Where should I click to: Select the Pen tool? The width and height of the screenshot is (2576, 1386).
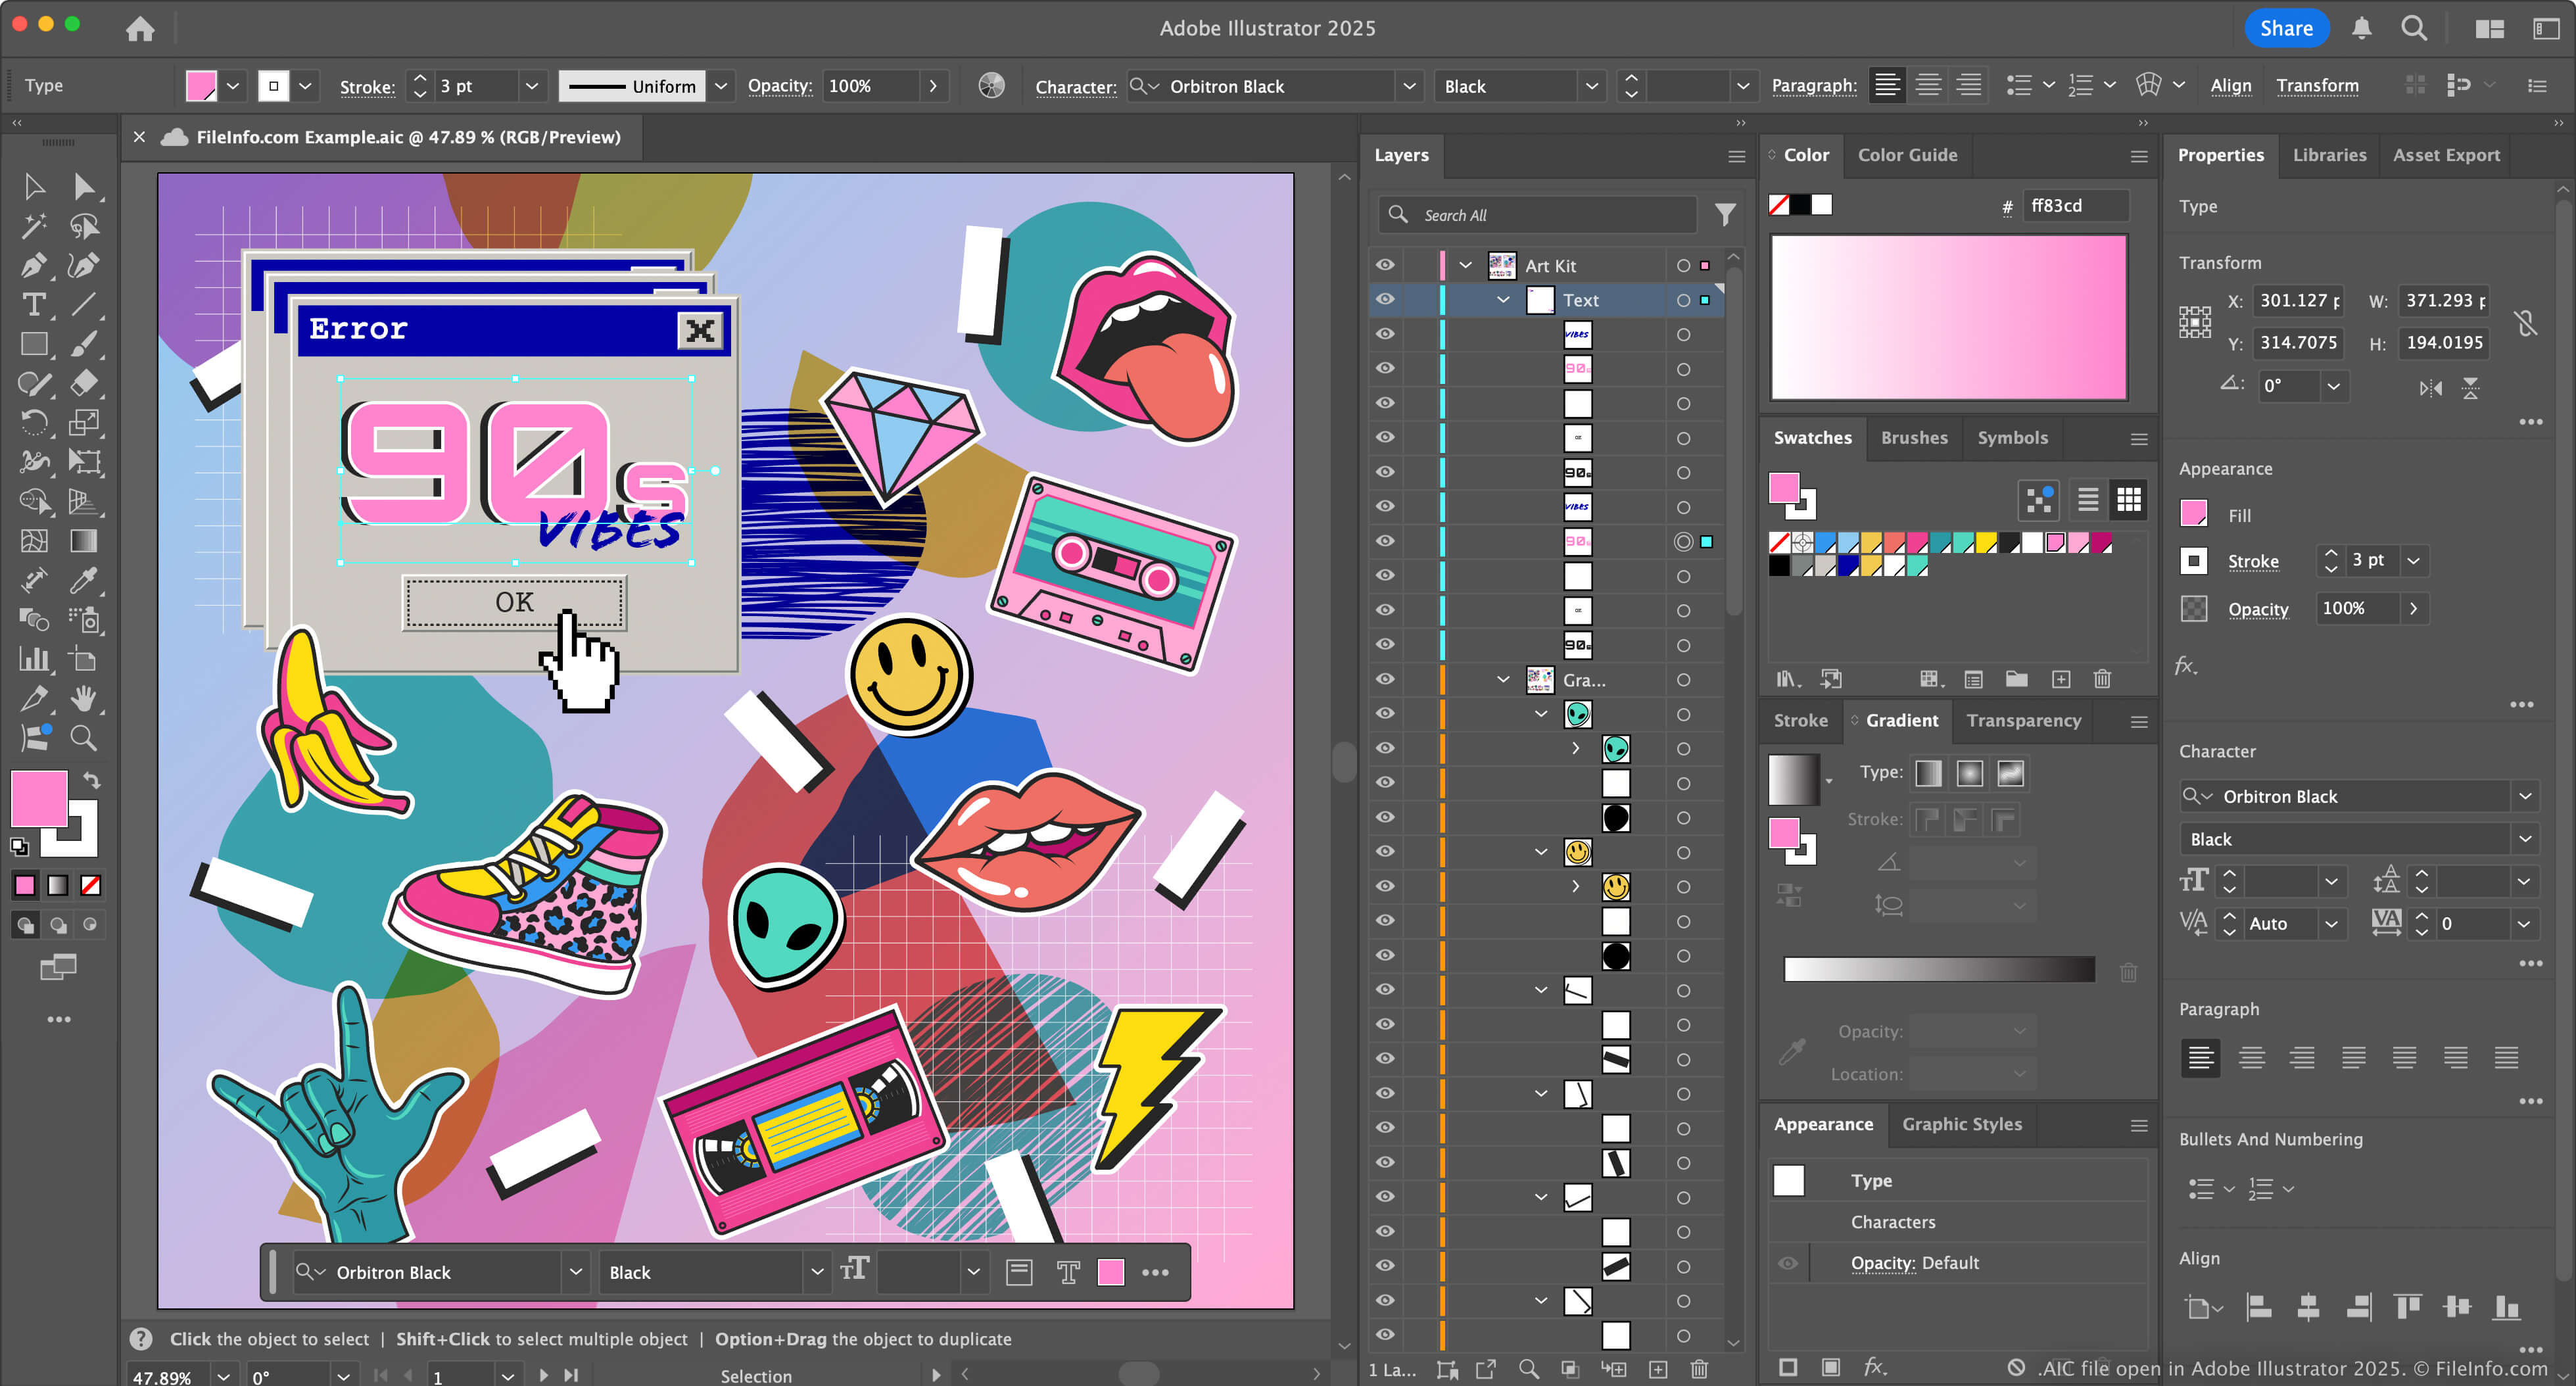(x=33, y=266)
